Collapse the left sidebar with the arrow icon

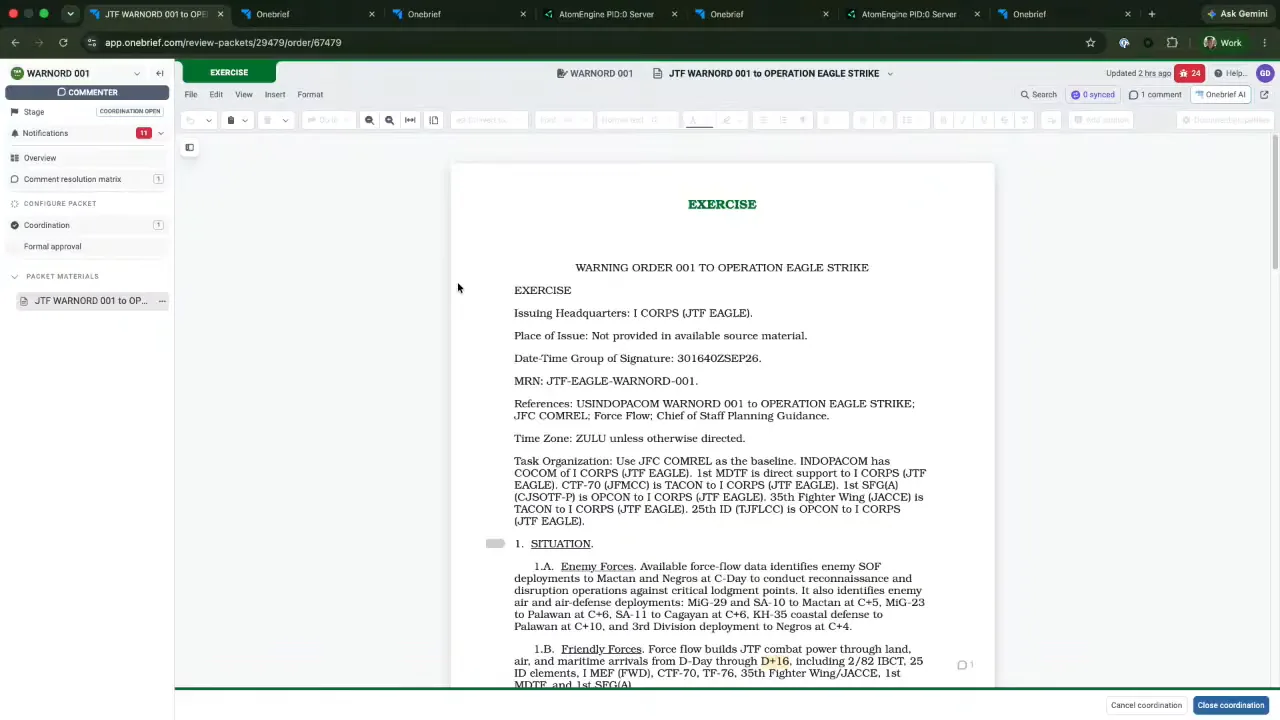pos(160,73)
